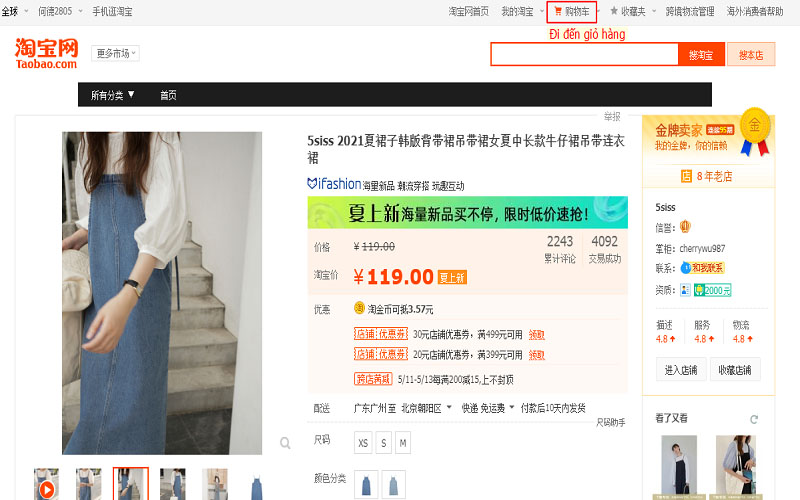Expand the 所有分类 categories dropdown
The height and width of the screenshot is (500, 800).
[x=112, y=95]
